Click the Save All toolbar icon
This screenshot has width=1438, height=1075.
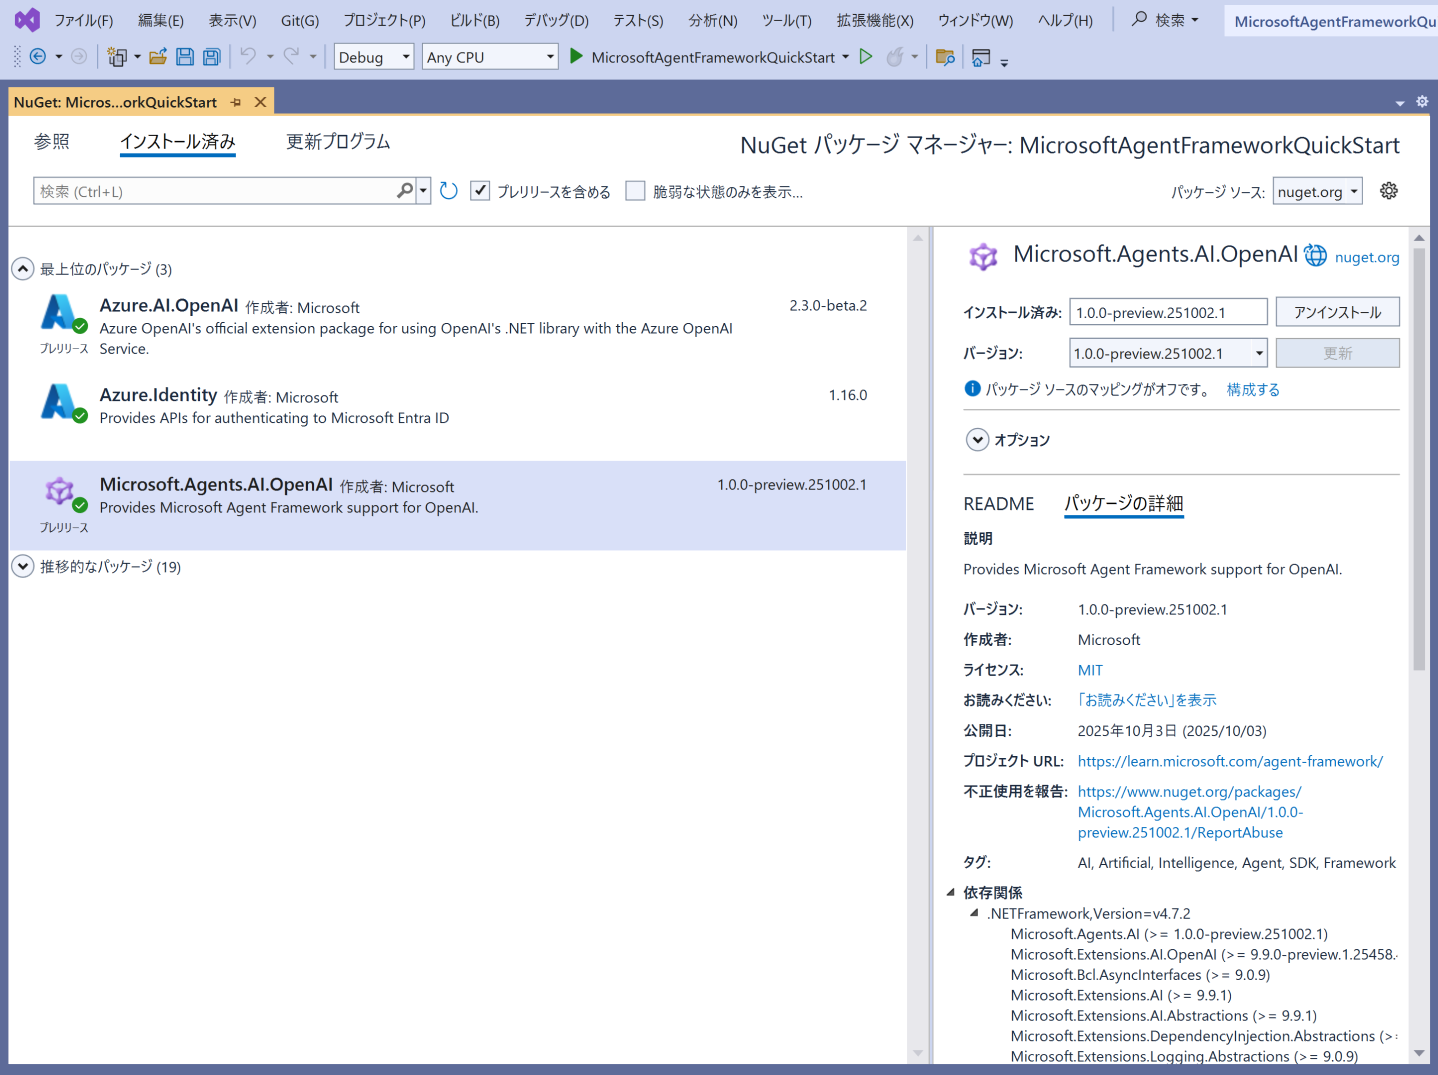211,57
